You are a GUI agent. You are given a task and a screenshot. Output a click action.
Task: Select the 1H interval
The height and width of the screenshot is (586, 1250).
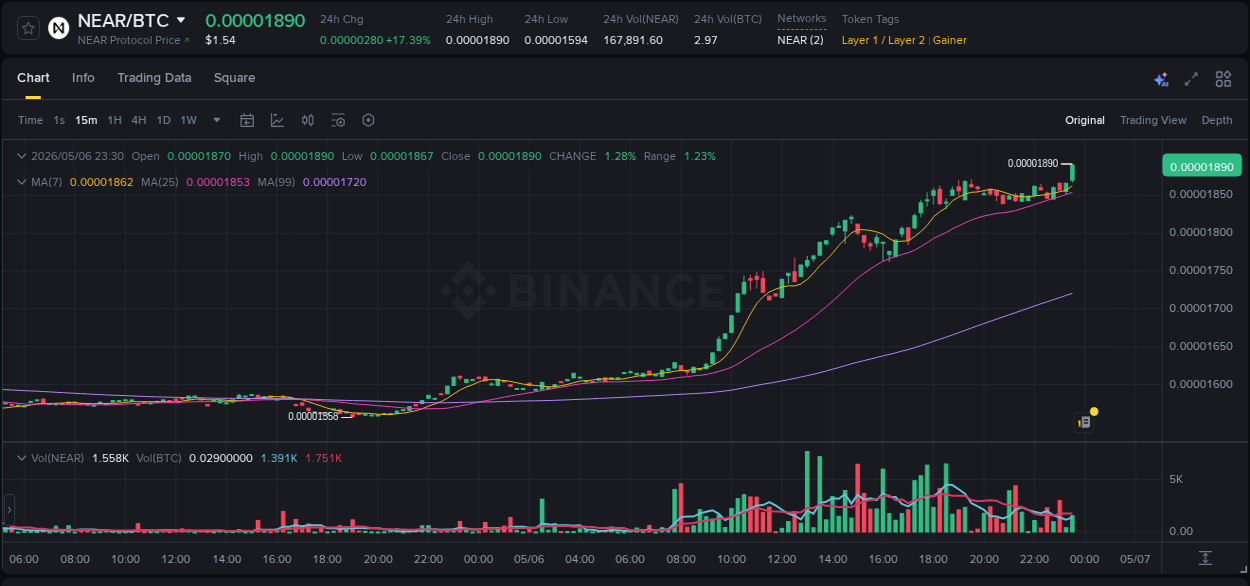point(114,120)
